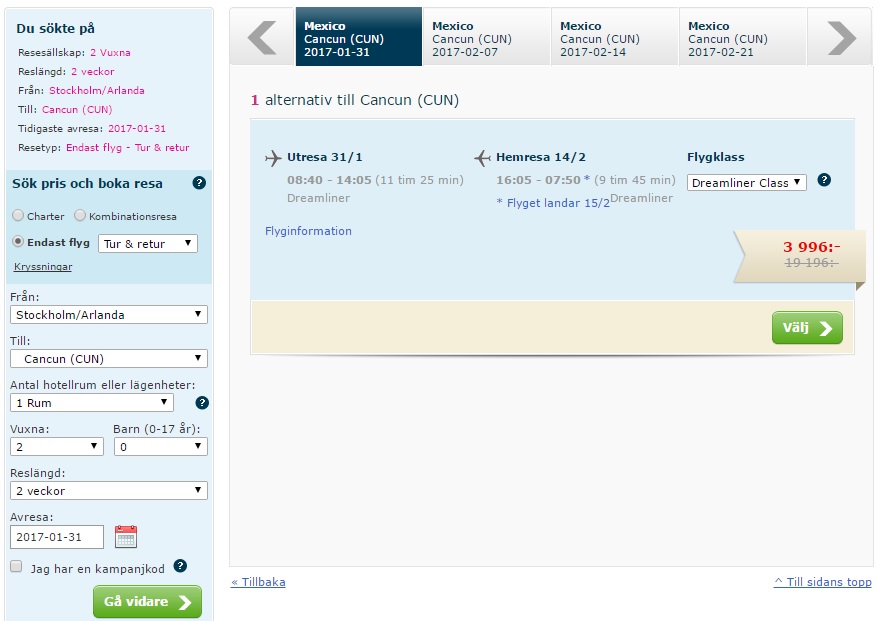Open help icon beside Sök pris och boka resa
The image size is (879, 621).
(199, 183)
